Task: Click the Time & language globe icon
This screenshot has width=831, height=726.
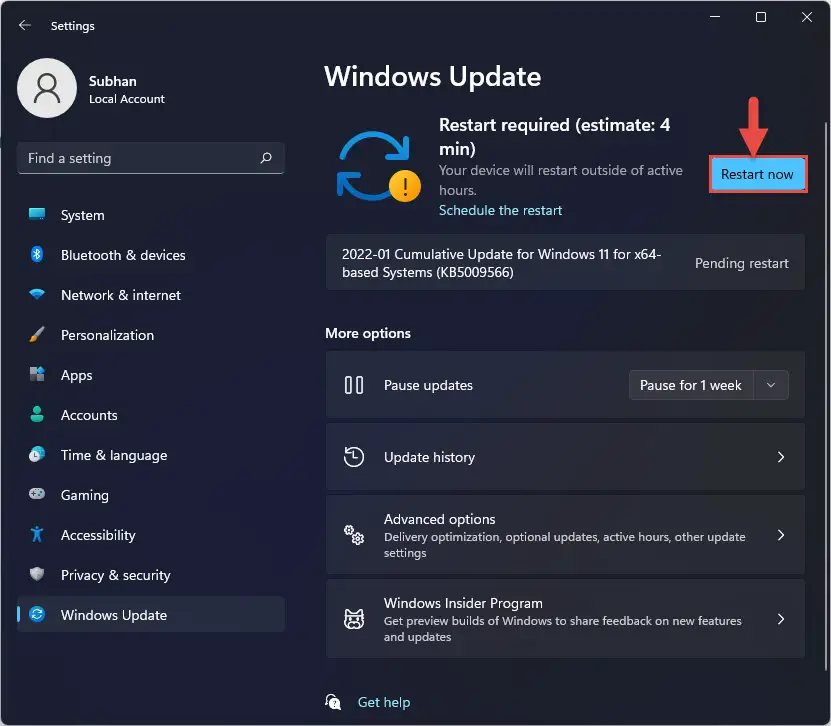Action: (37, 454)
